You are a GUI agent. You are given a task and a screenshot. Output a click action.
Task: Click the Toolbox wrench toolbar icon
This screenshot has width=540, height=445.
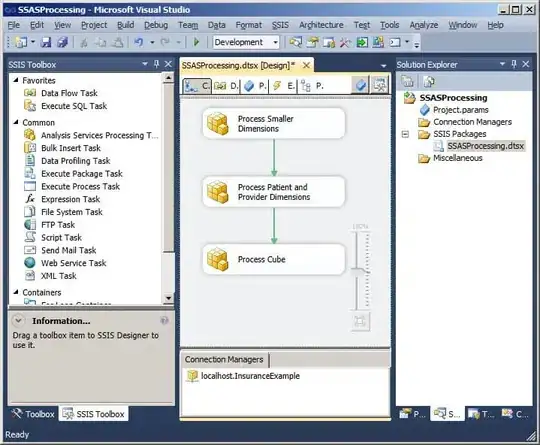[345, 42]
